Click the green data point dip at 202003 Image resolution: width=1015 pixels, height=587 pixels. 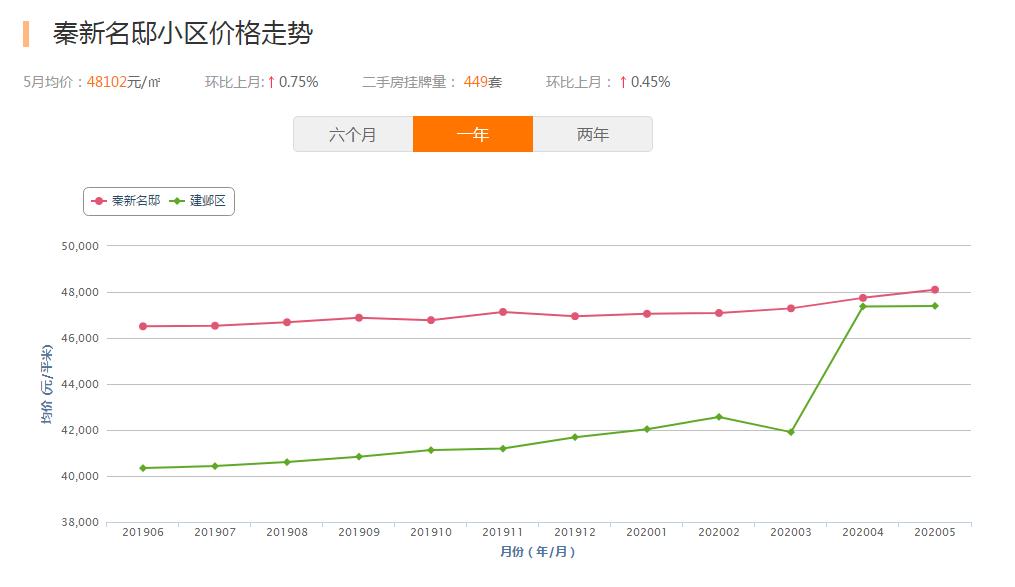click(x=789, y=432)
